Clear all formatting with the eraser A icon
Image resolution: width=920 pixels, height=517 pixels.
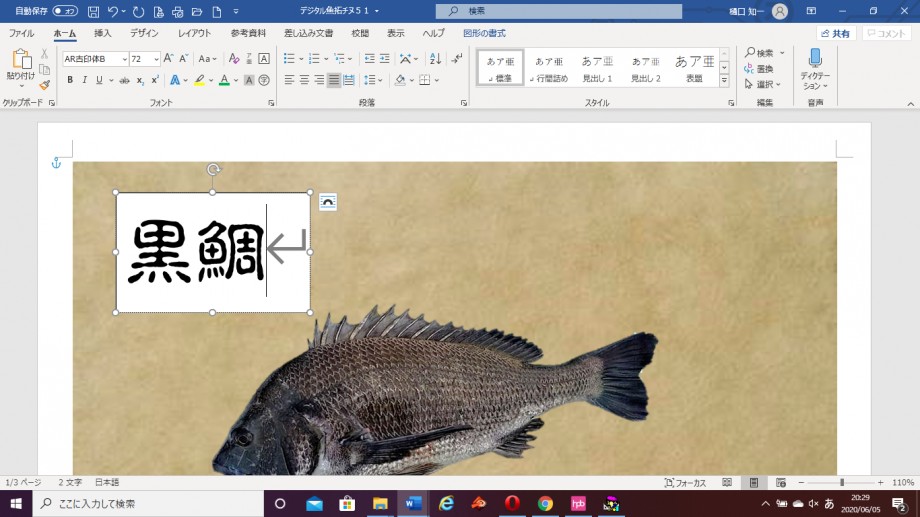234,59
